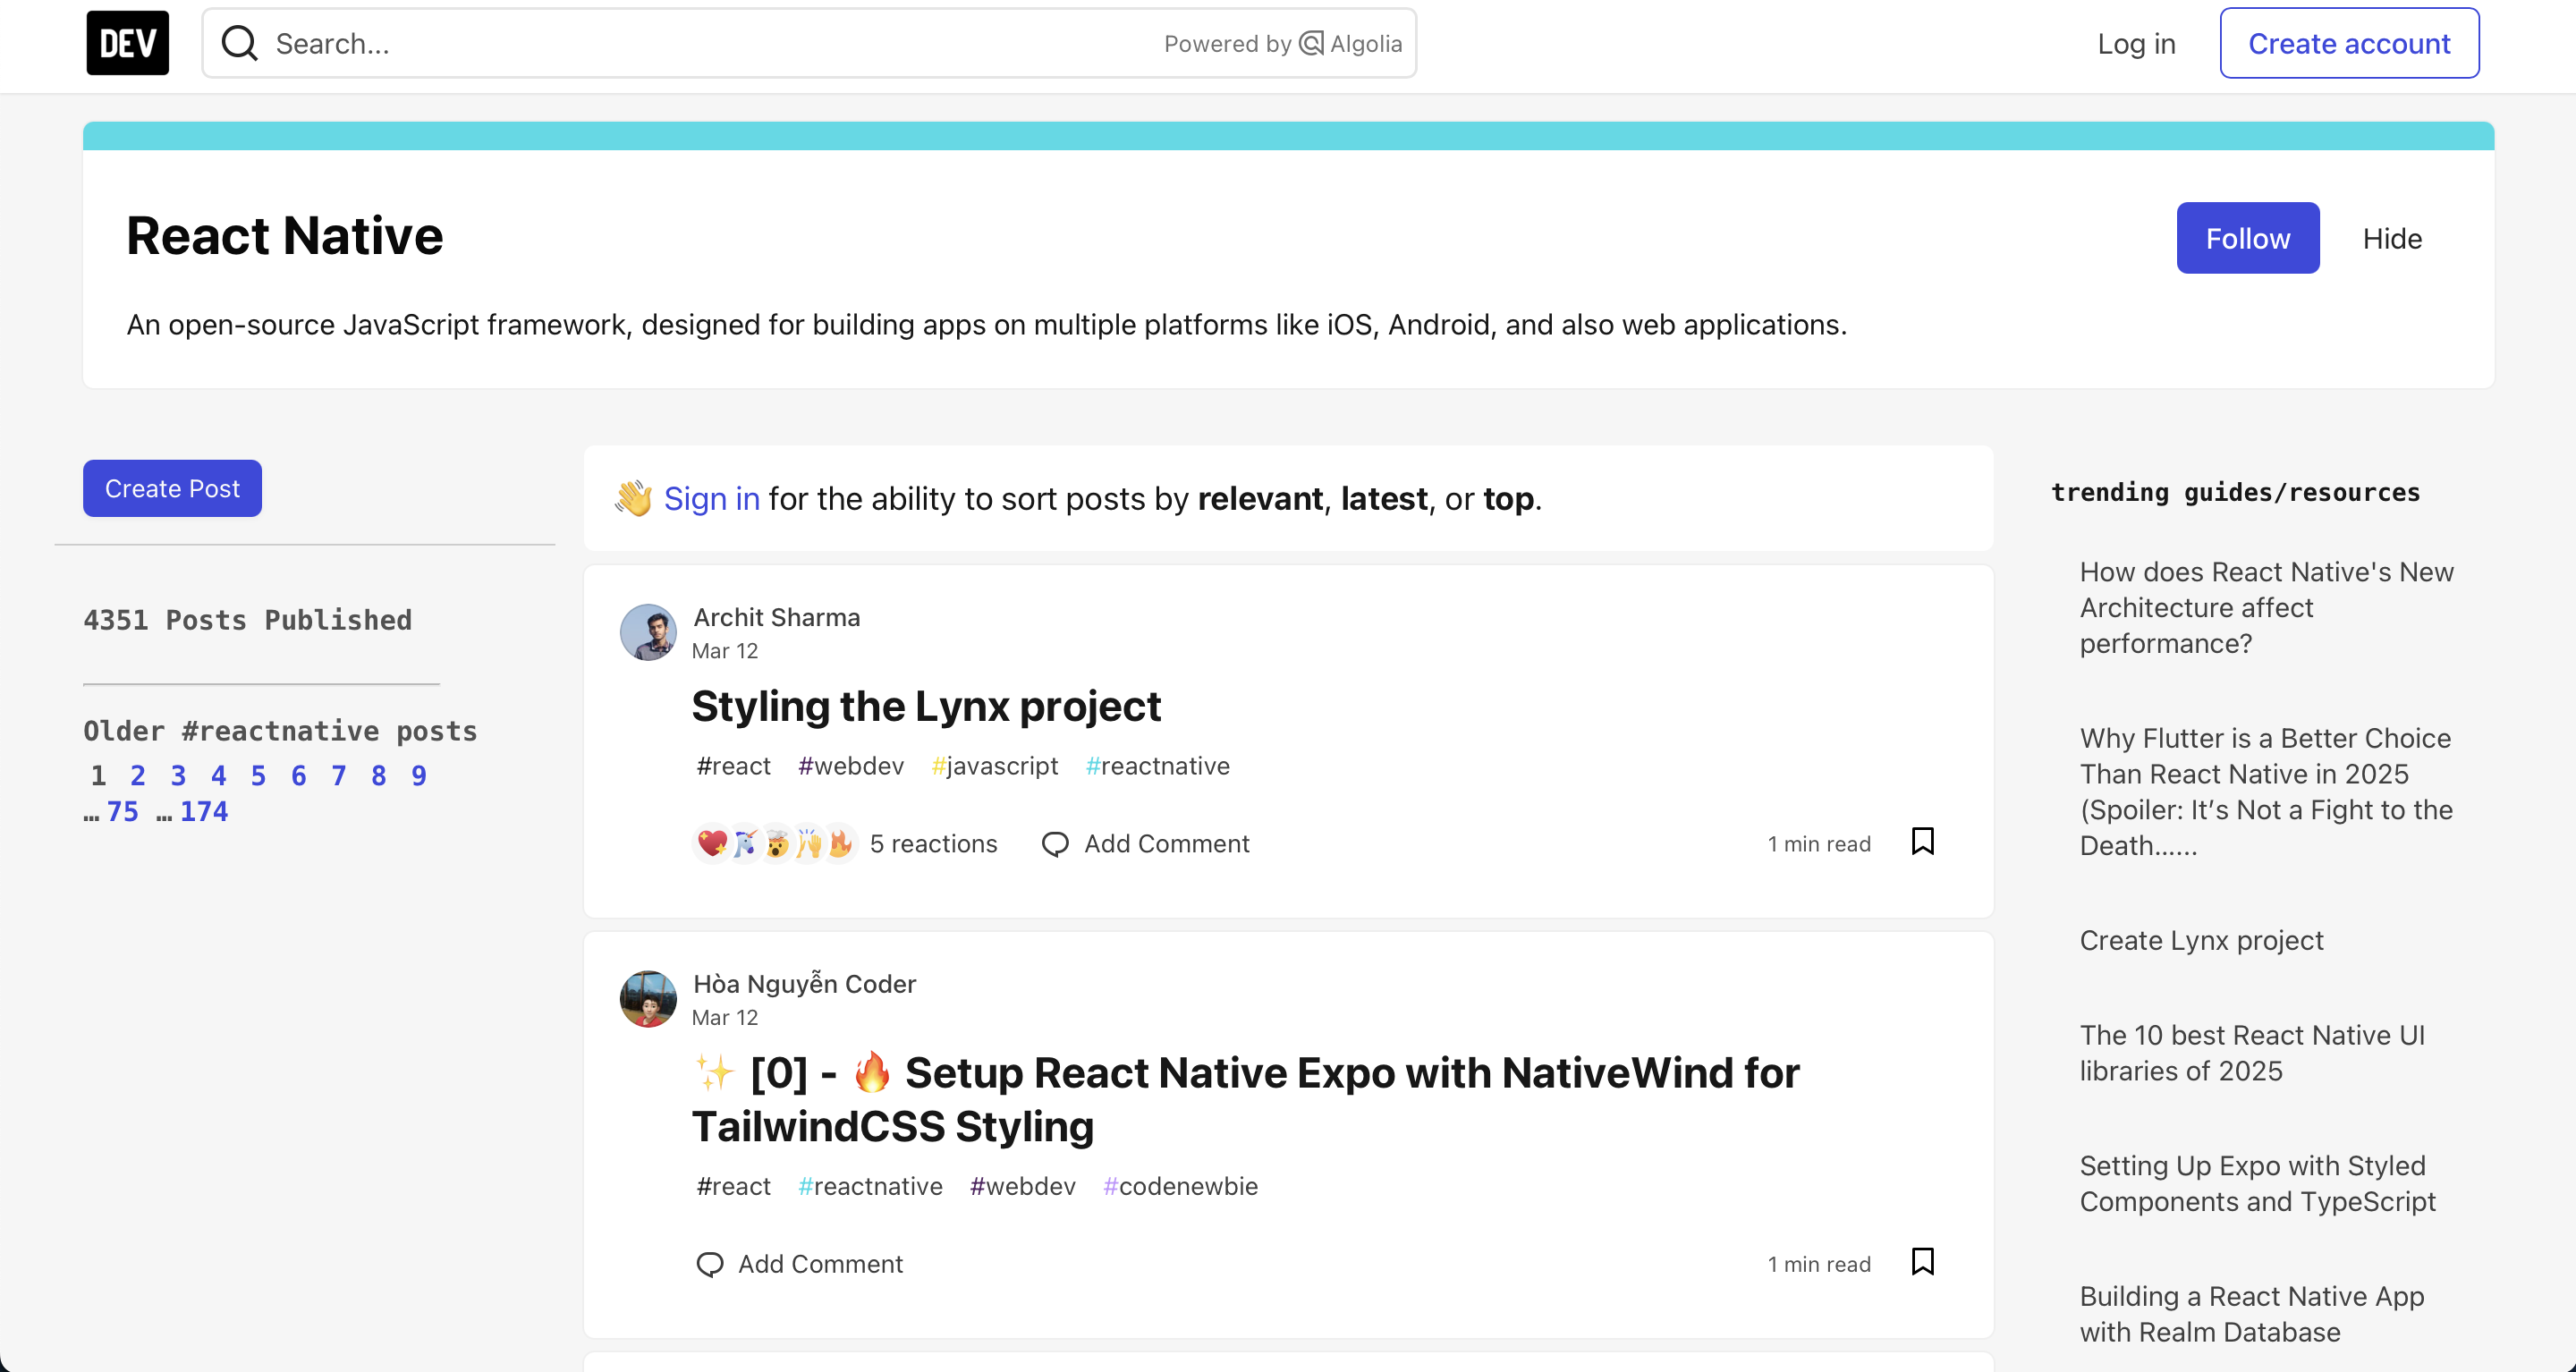Viewport: 2576px width, 1372px height.
Task: Bookmark the NativeWind Expo setup post
Action: (1922, 1262)
